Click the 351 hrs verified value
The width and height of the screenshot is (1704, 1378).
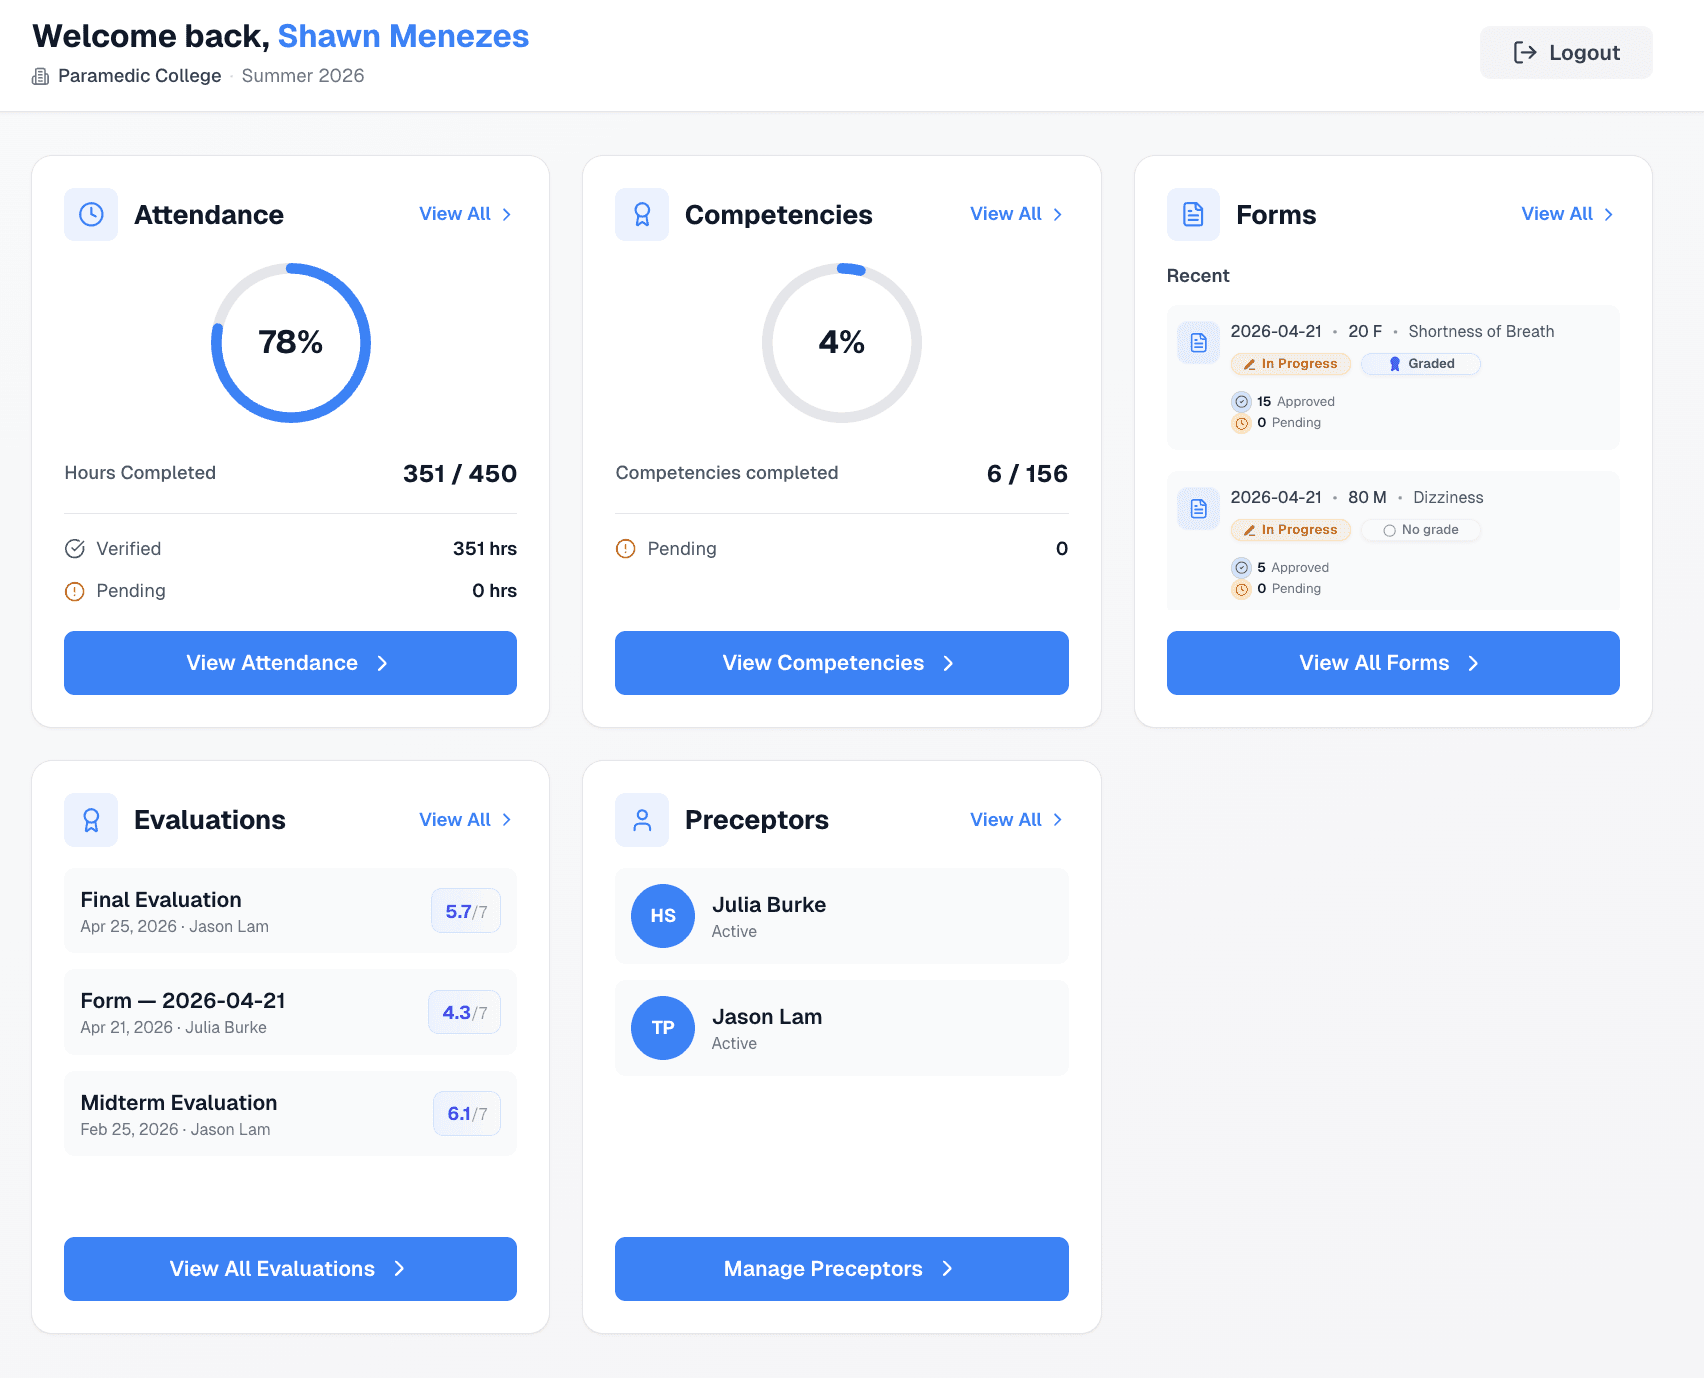pos(485,549)
